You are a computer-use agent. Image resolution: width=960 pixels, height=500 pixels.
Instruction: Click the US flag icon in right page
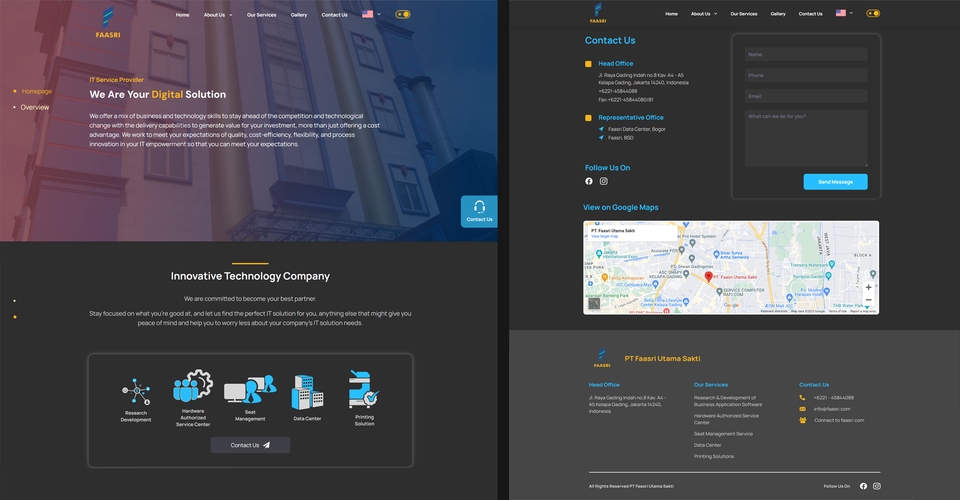point(841,13)
